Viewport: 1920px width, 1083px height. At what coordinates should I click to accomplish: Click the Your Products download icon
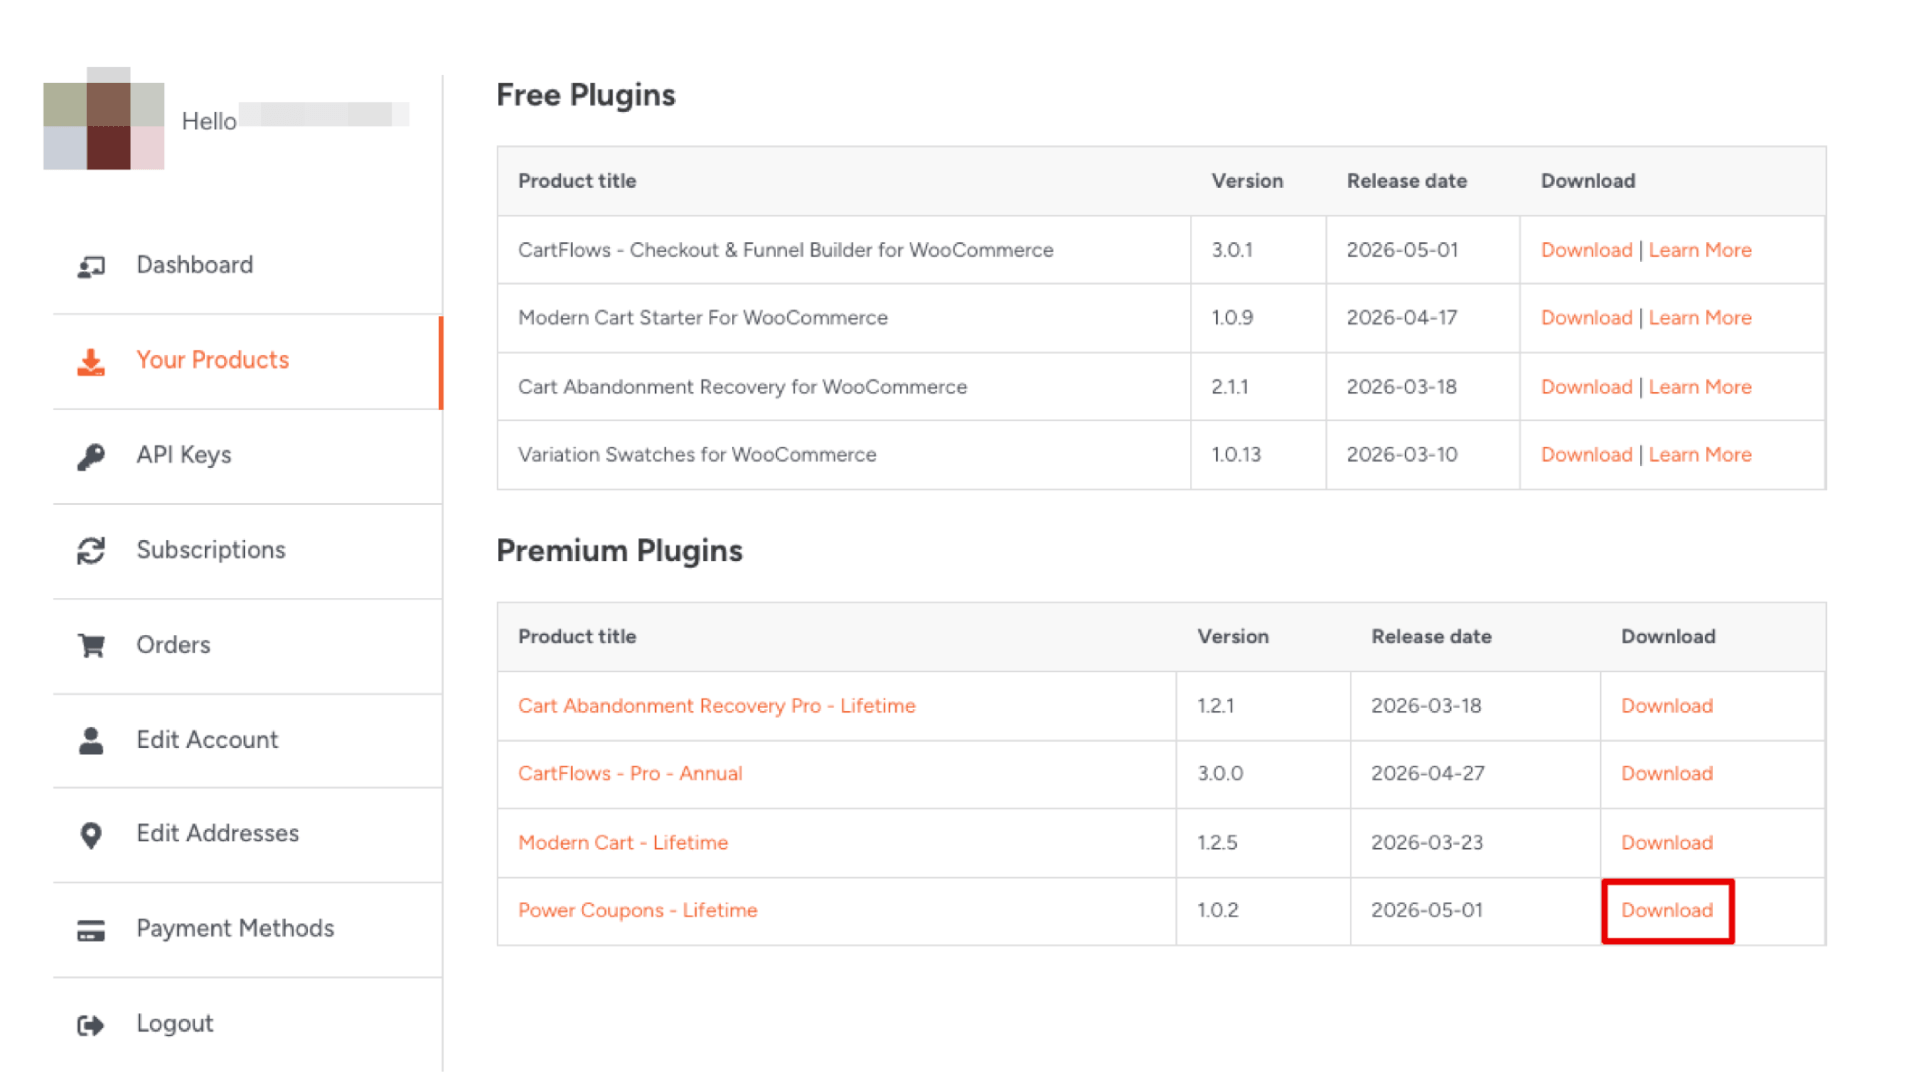[91, 362]
